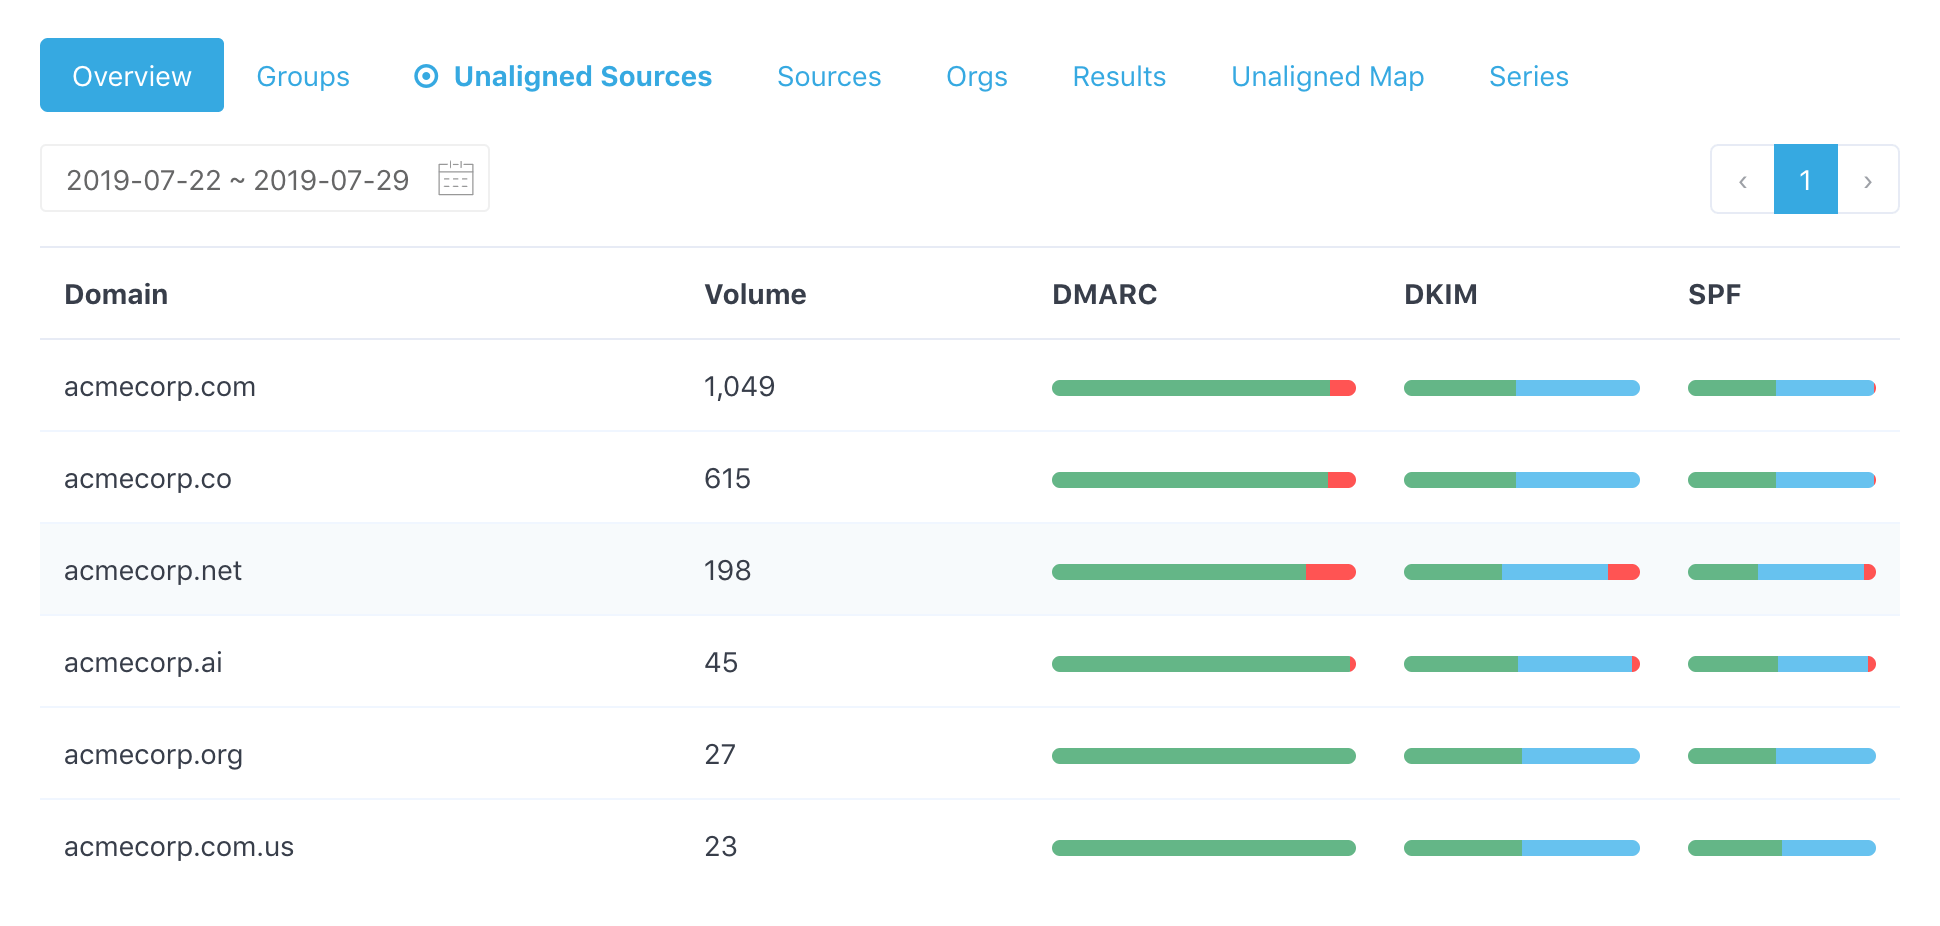Go to next page using right chevron

coord(1868,180)
